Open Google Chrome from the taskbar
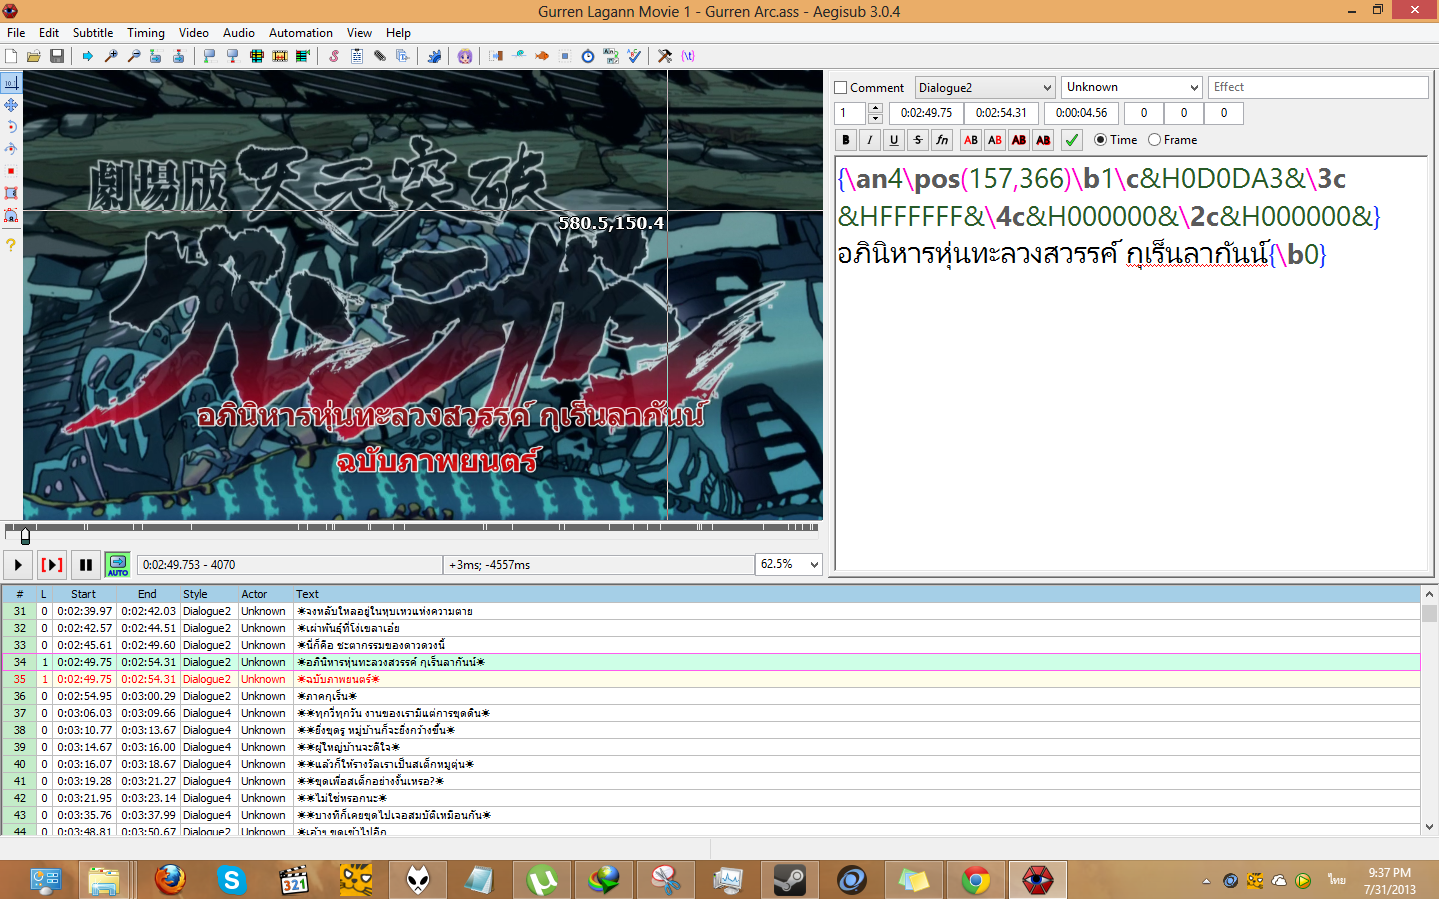Screen dimensions: 1439x899 [976, 880]
